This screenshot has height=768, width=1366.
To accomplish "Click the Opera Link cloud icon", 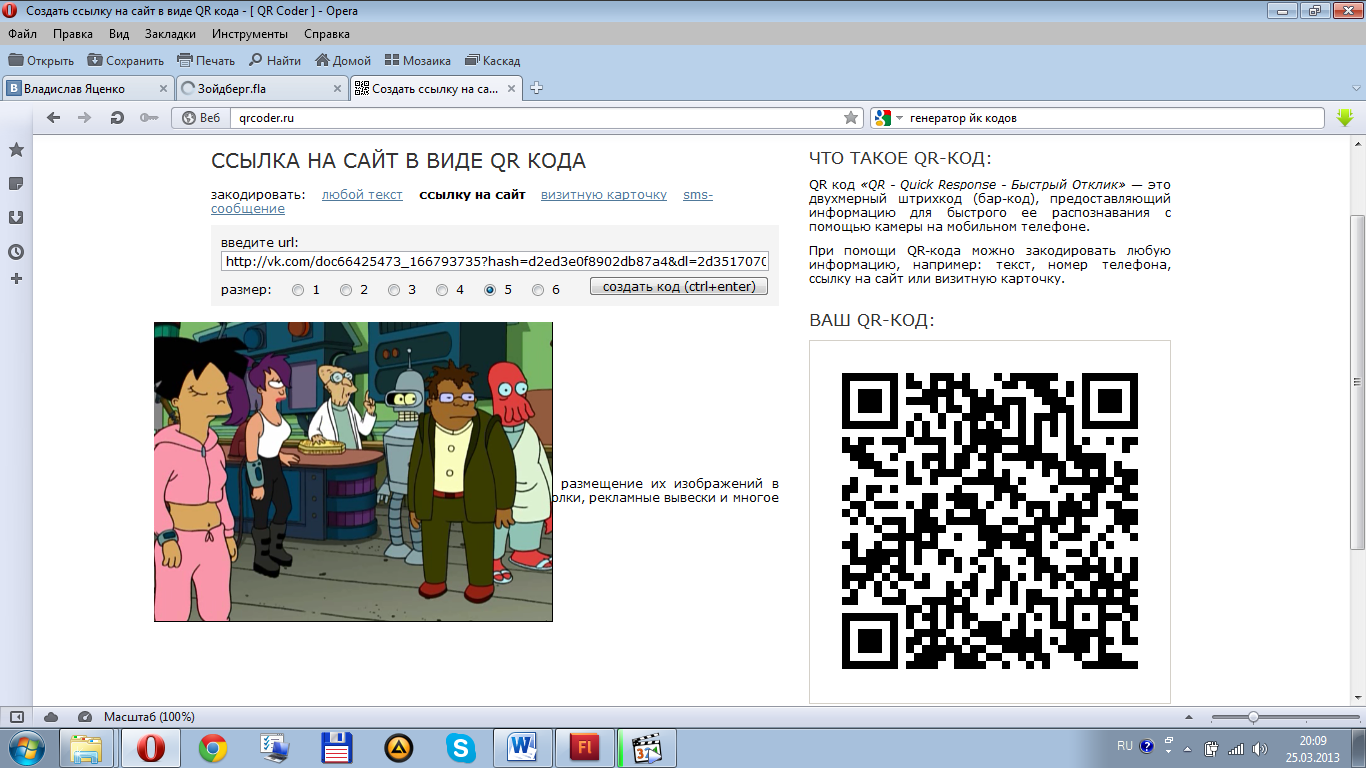I will [51, 717].
